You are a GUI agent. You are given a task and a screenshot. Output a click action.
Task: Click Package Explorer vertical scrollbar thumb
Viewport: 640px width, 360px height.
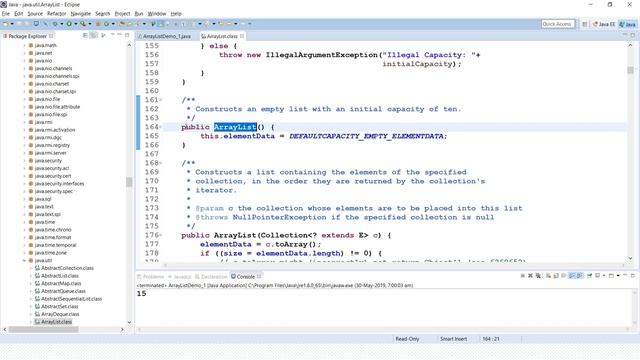point(129,182)
